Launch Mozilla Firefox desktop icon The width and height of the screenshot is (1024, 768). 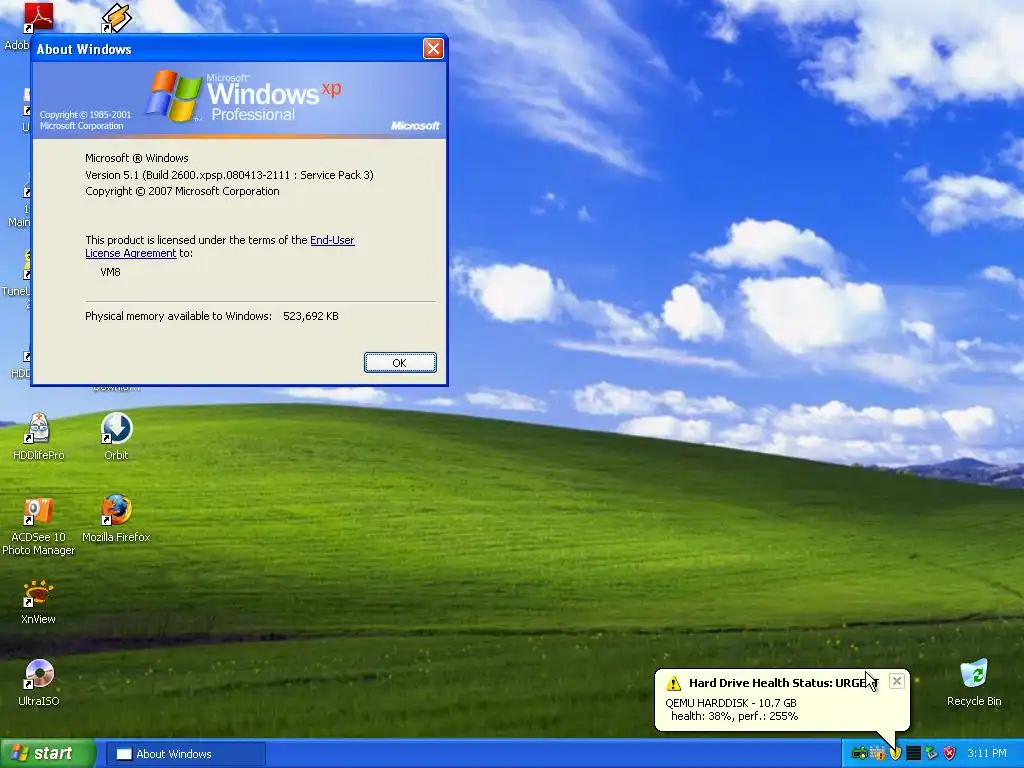(x=116, y=519)
